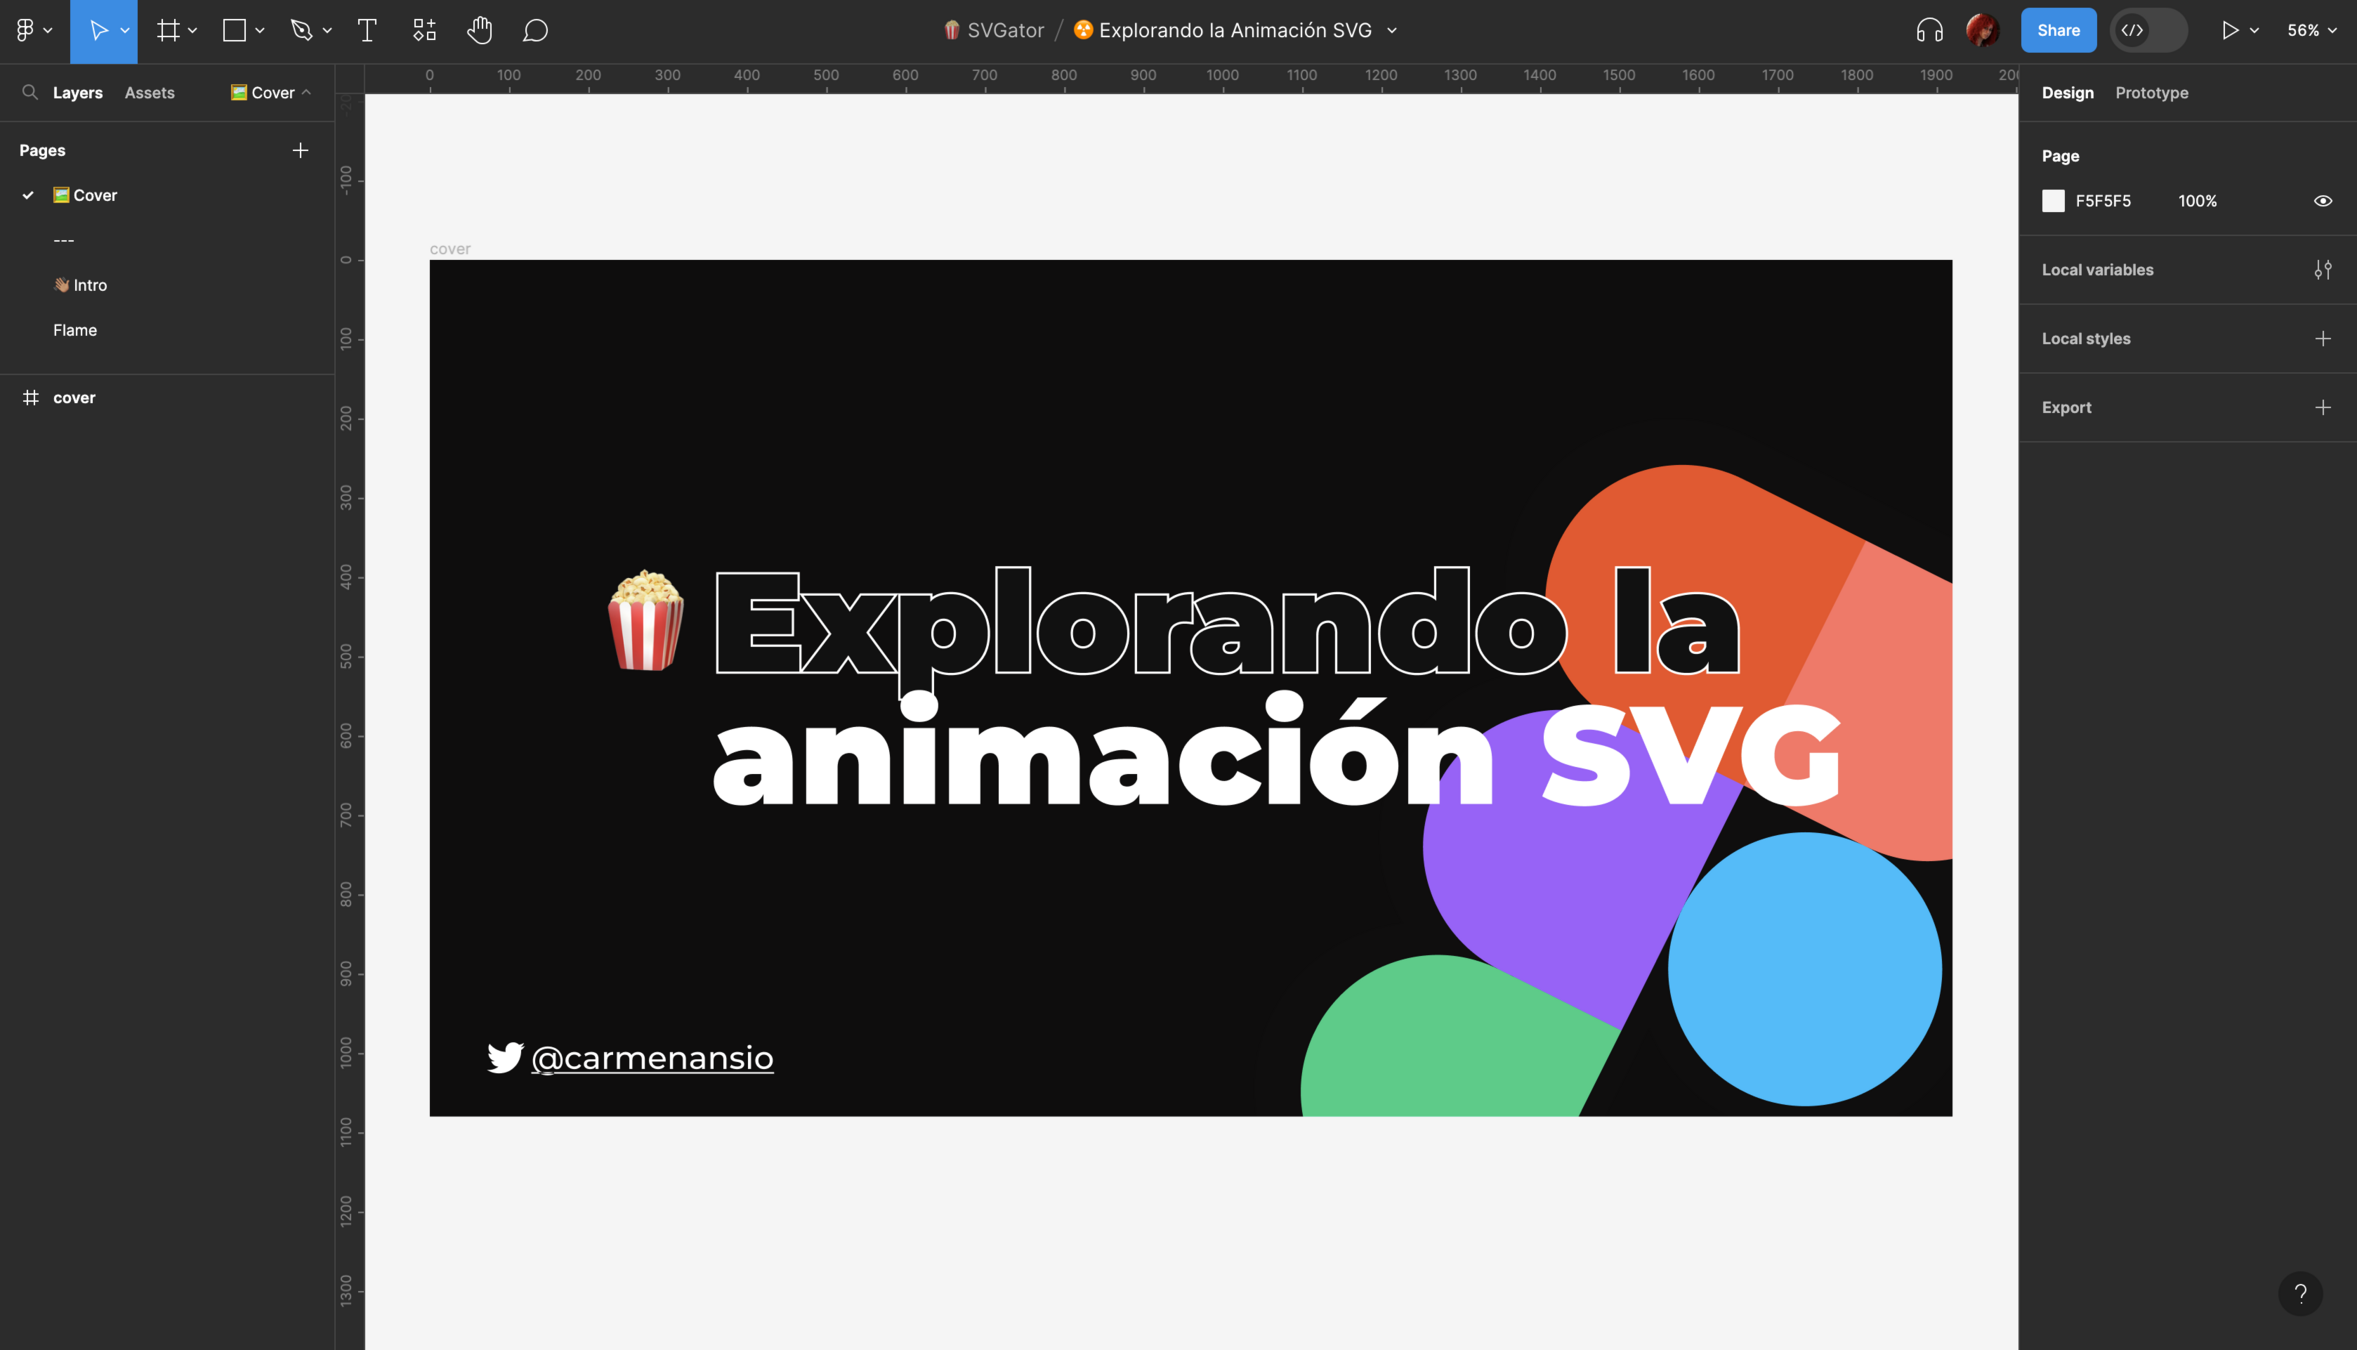Image resolution: width=2357 pixels, height=1350 pixels.
Task: Switch to the Prototype tab
Action: point(2151,92)
